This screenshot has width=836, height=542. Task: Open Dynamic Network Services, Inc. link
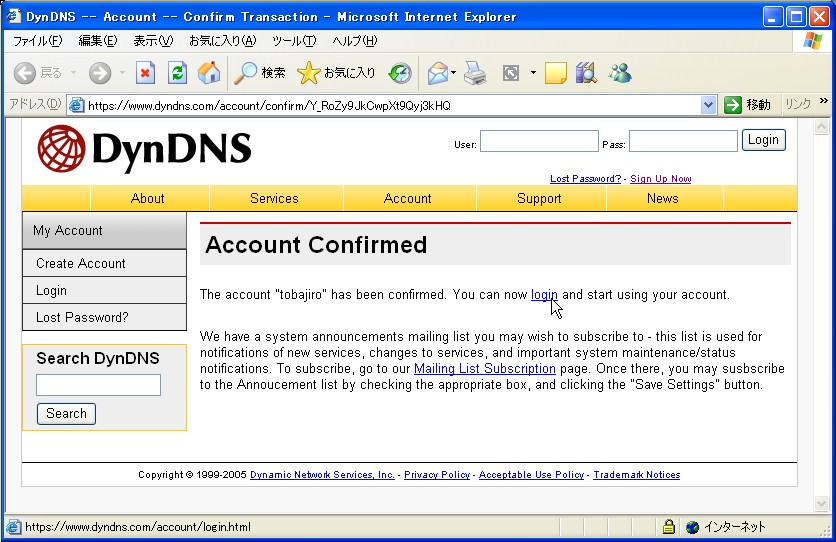point(322,475)
